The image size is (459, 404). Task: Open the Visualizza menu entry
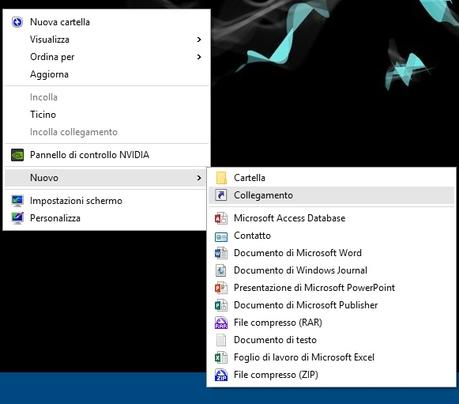[107, 40]
